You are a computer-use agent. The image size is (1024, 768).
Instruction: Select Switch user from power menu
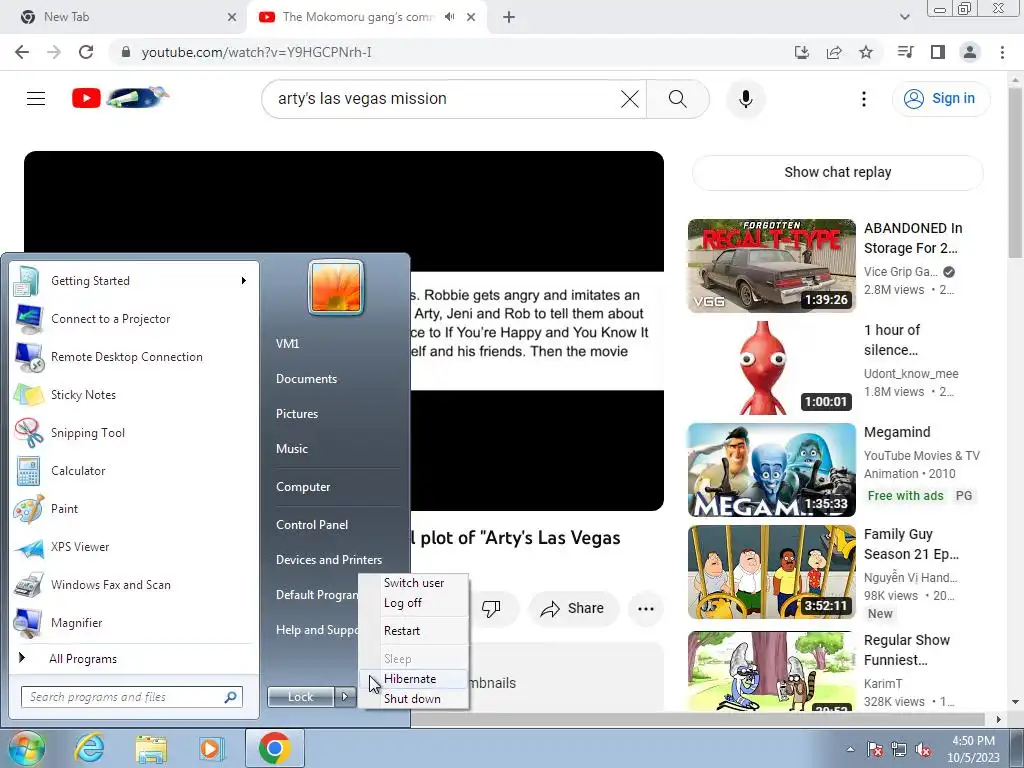click(414, 583)
